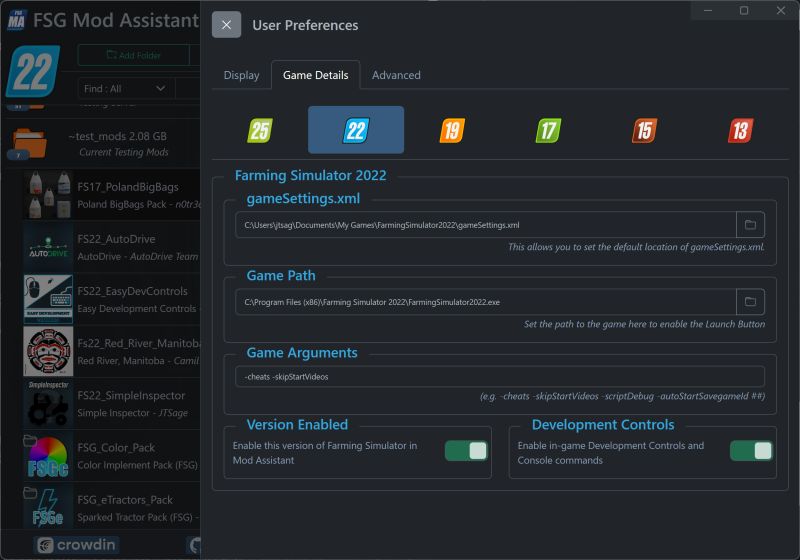
Task: Select the FS22_SimpleInspector mod icon
Action: pyautogui.click(x=48, y=403)
